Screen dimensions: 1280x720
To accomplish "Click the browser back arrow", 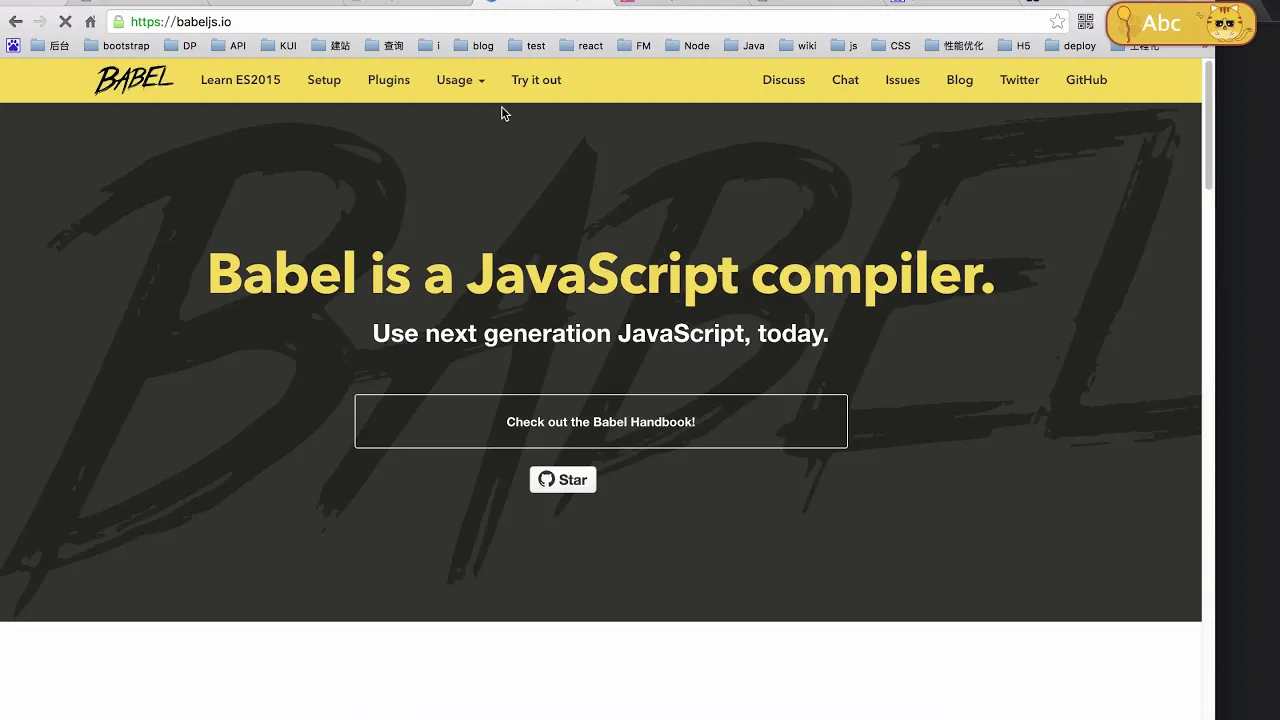I will 15,21.
